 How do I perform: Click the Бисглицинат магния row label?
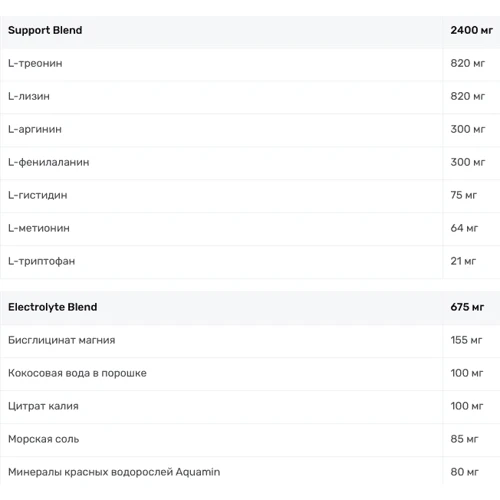[61, 340]
